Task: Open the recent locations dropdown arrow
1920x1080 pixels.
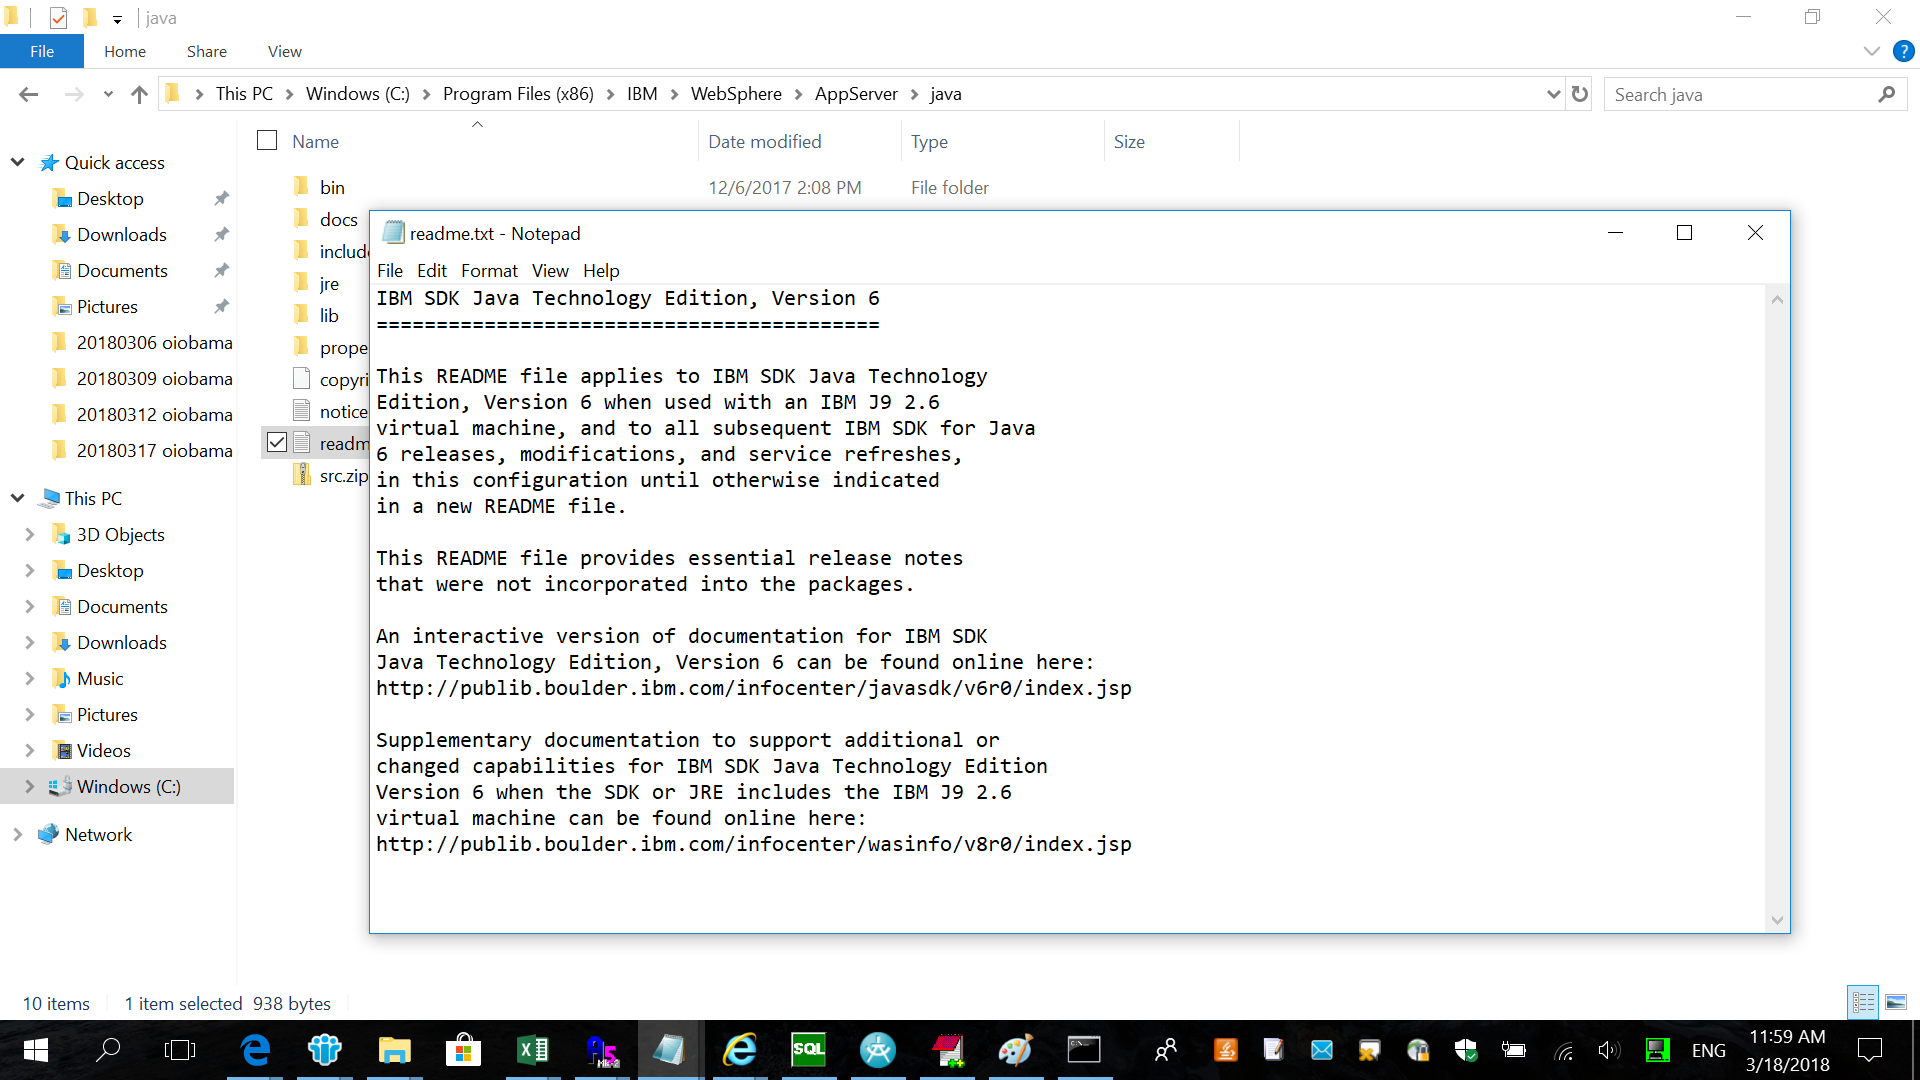Action: [108, 94]
